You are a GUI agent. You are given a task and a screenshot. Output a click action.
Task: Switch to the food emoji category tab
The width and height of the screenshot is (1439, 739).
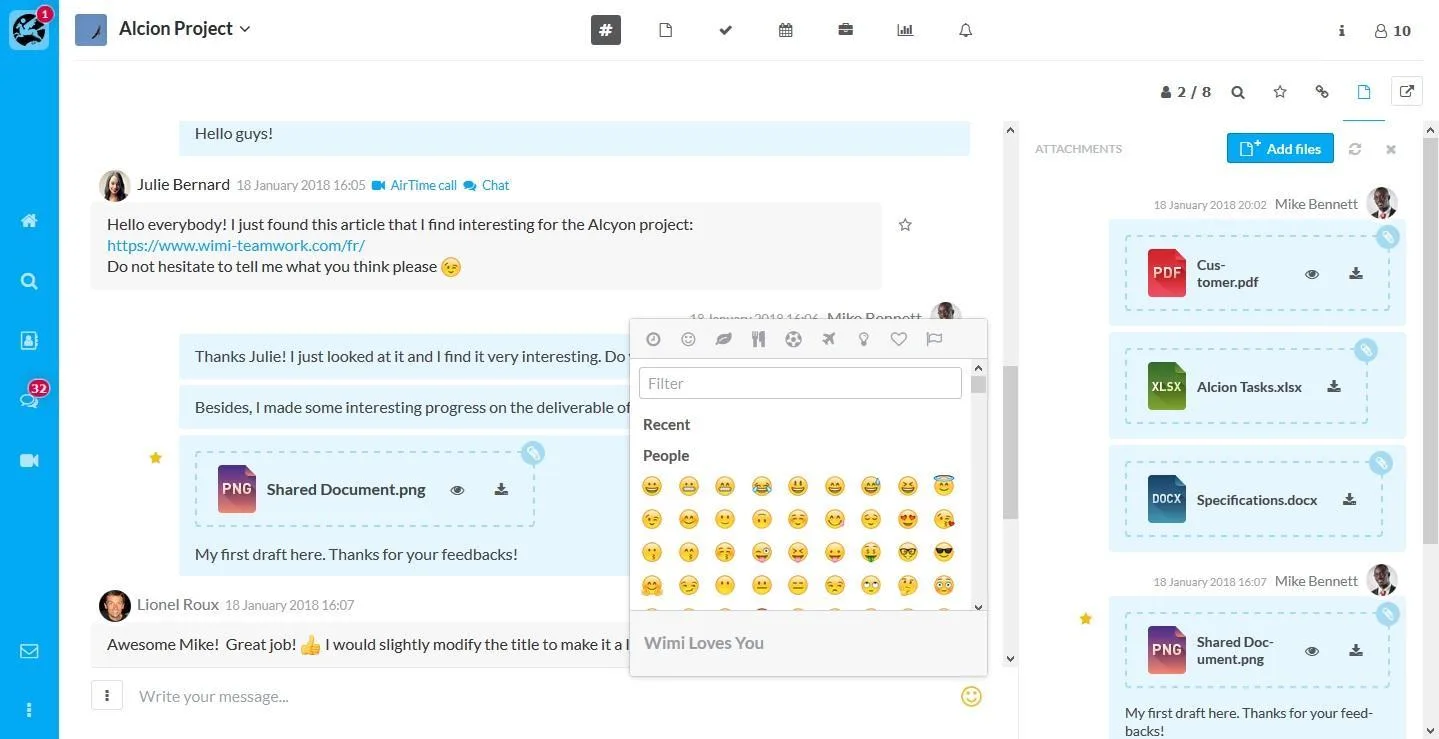(x=759, y=339)
